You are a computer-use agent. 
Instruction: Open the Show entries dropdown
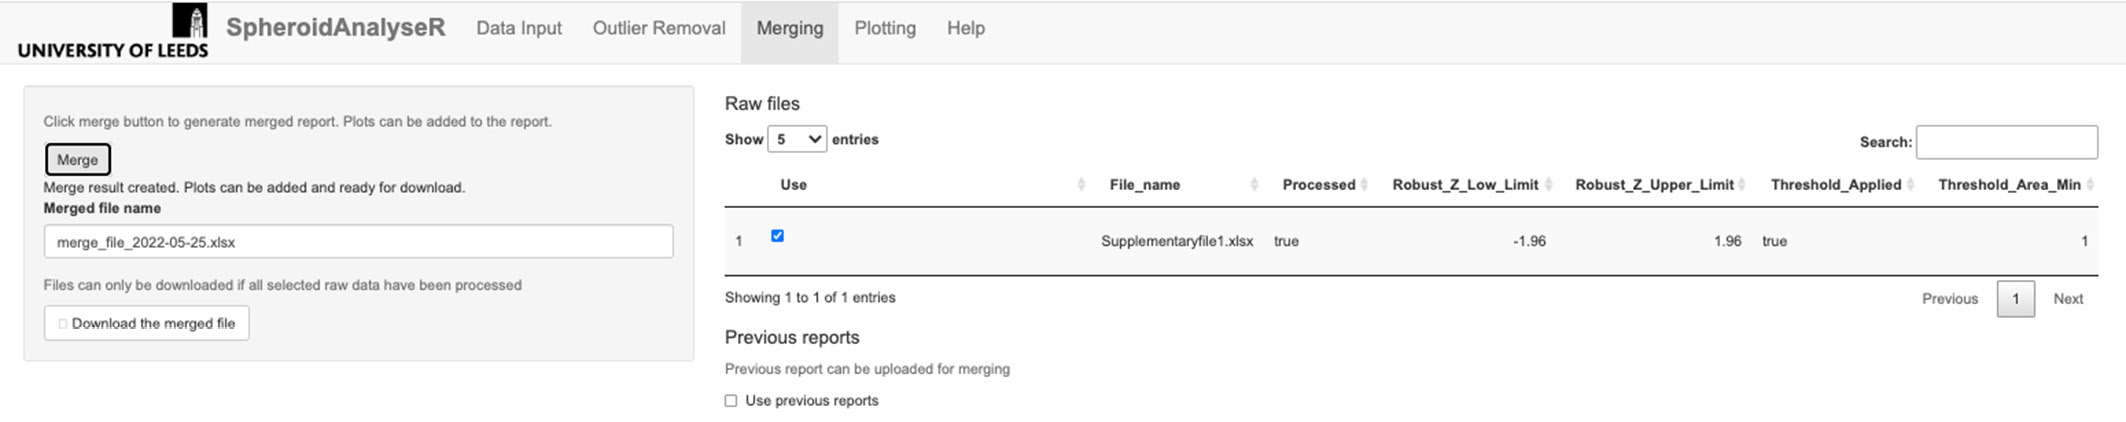click(x=796, y=140)
